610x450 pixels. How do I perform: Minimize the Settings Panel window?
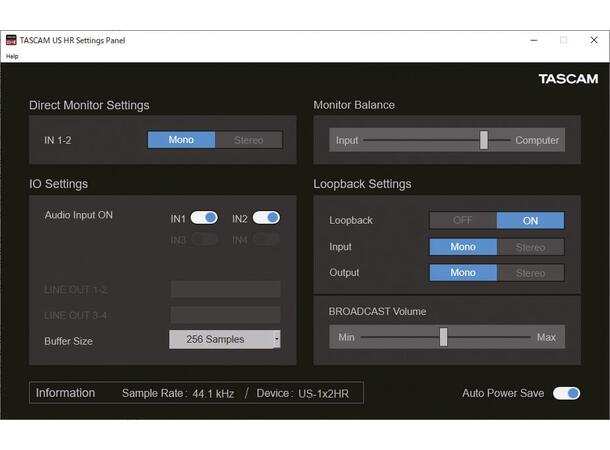pyautogui.click(x=534, y=40)
